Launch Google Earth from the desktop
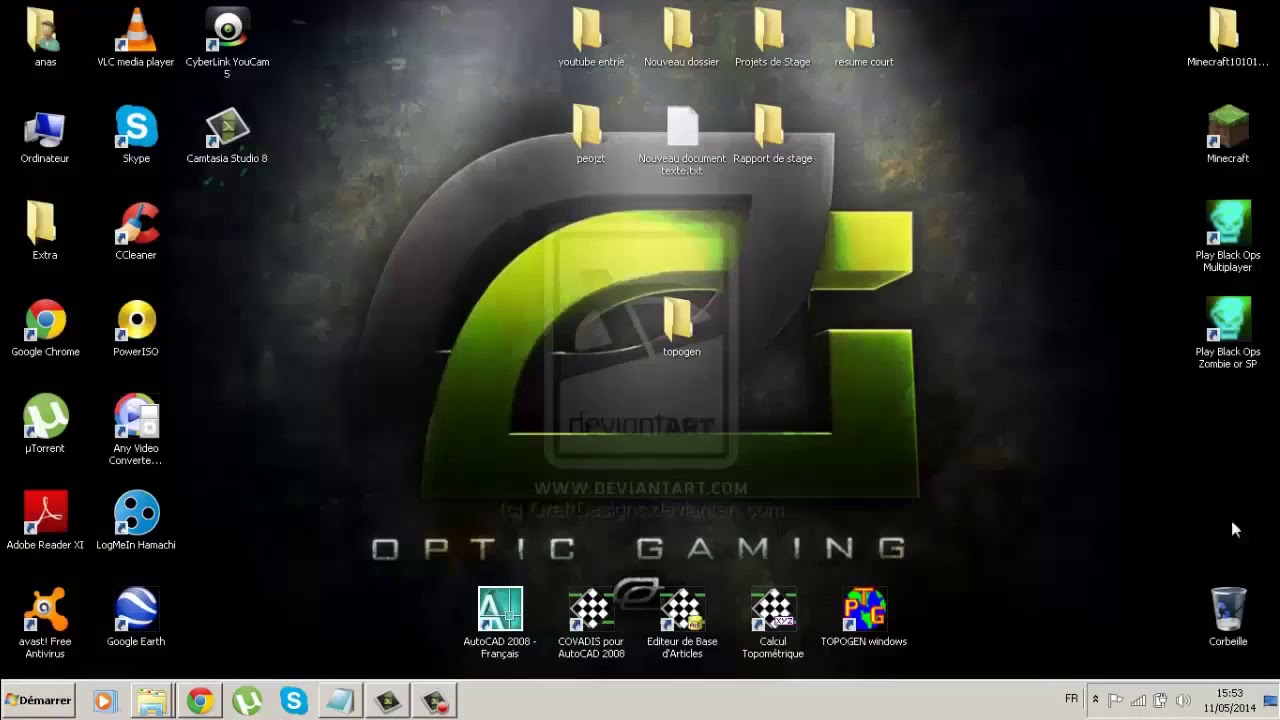Image resolution: width=1280 pixels, height=720 pixels. click(x=136, y=618)
